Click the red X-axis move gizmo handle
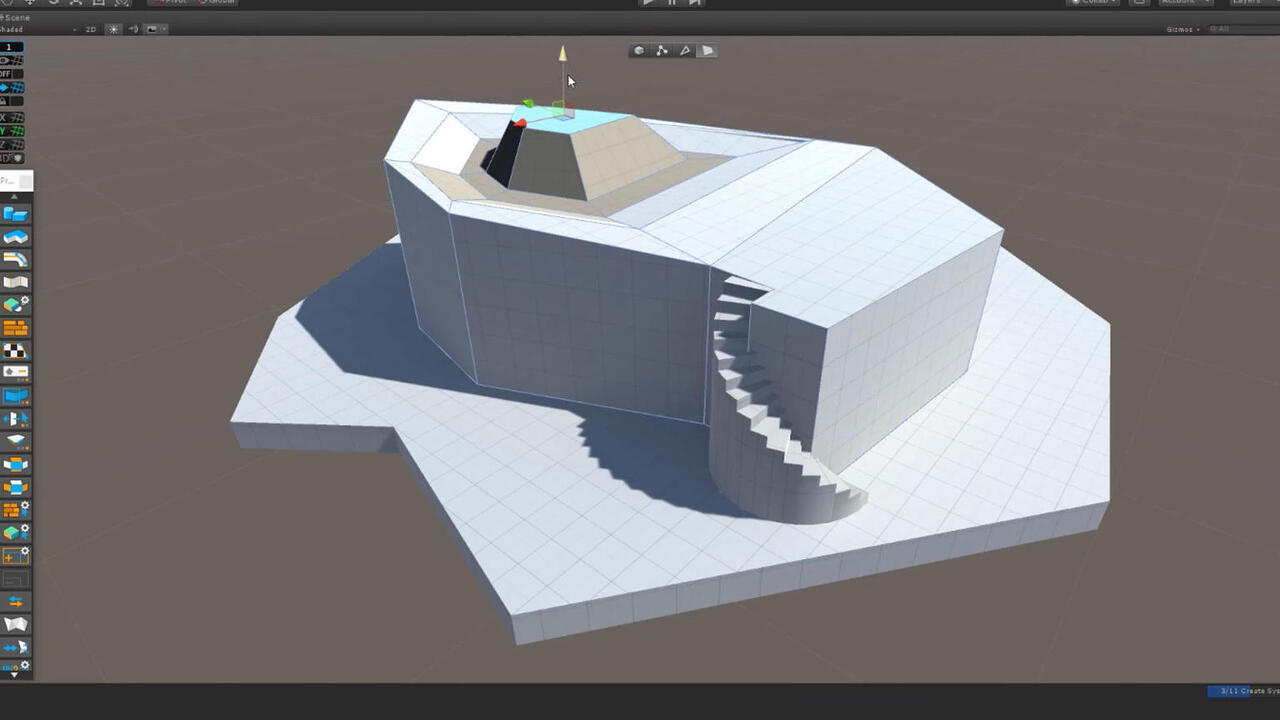1280x720 pixels. (519, 123)
